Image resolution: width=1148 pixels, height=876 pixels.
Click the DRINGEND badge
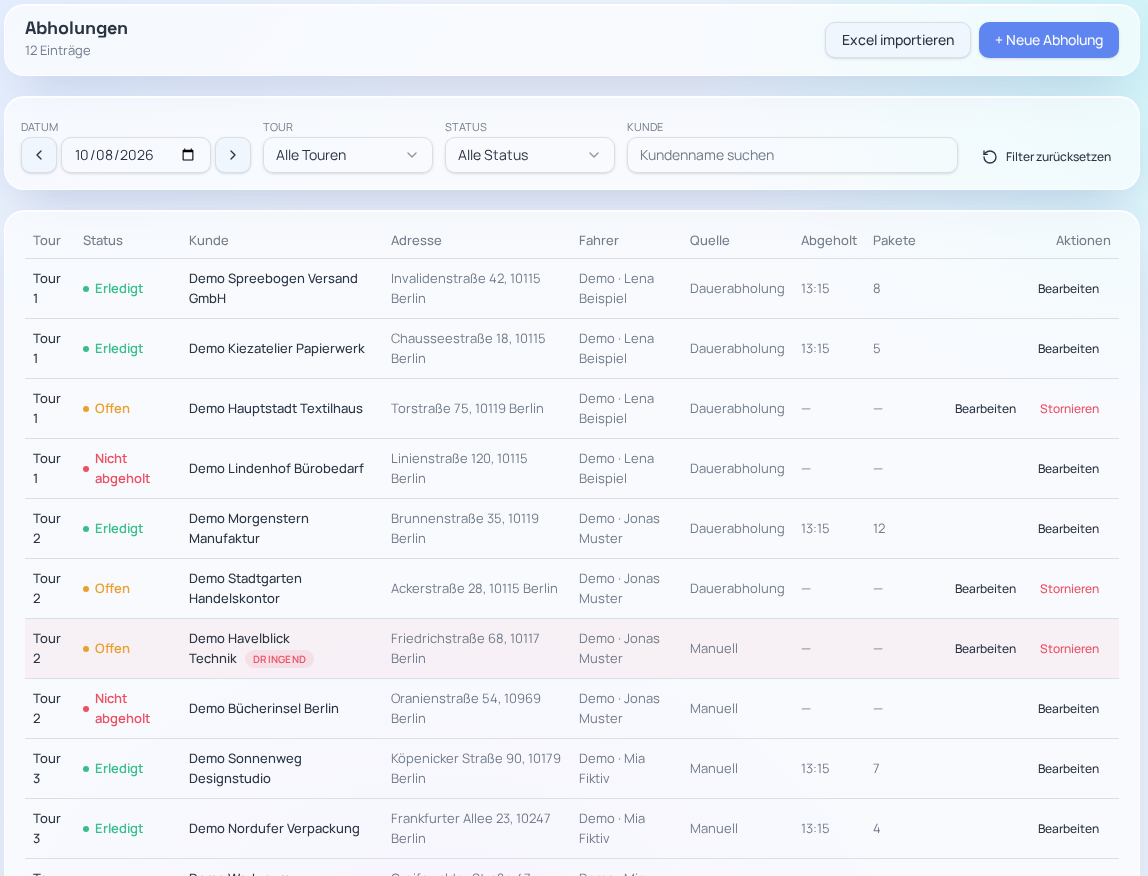[x=279, y=659]
